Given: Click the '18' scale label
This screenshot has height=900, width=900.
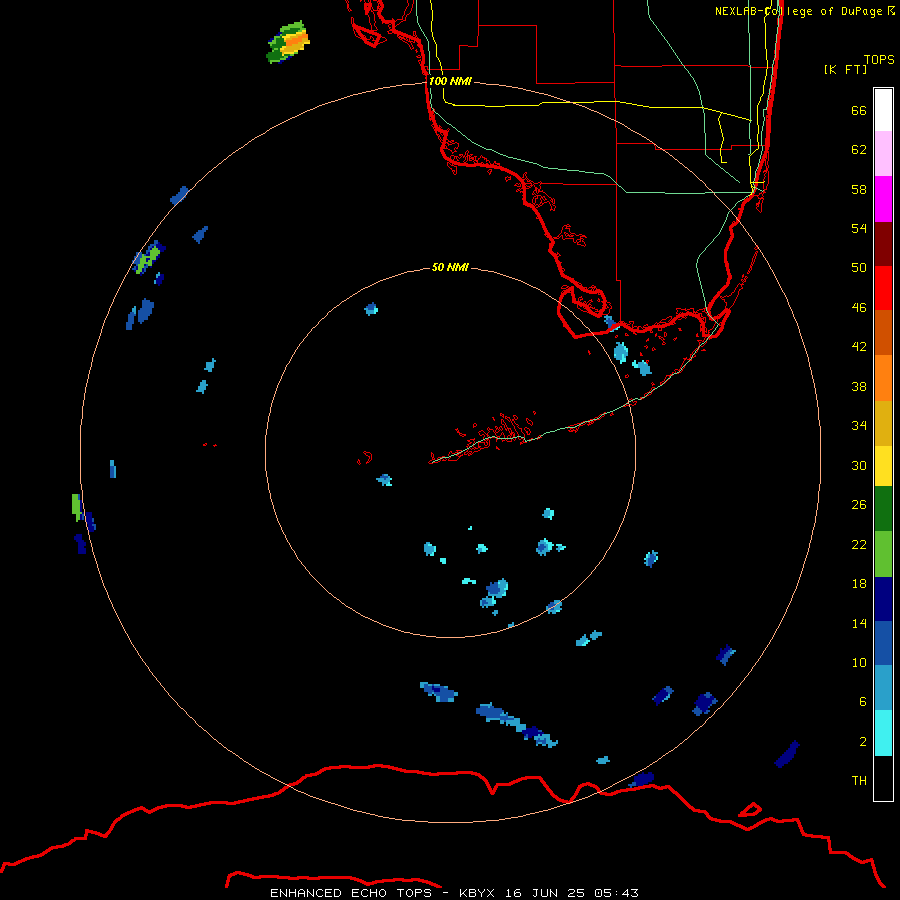Looking at the screenshot, I should point(859,584).
